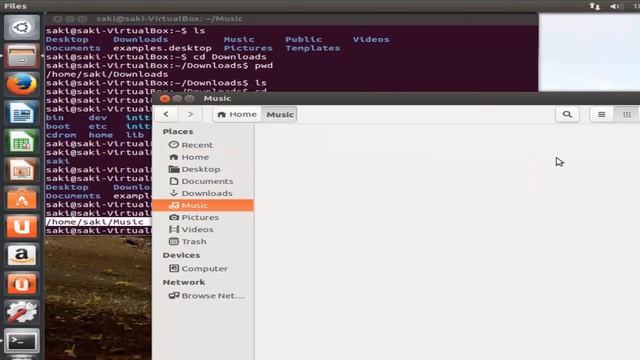This screenshot has width=640, height=360.
Task: Open Files from the launcher
Action: click(x=22, y=56)
